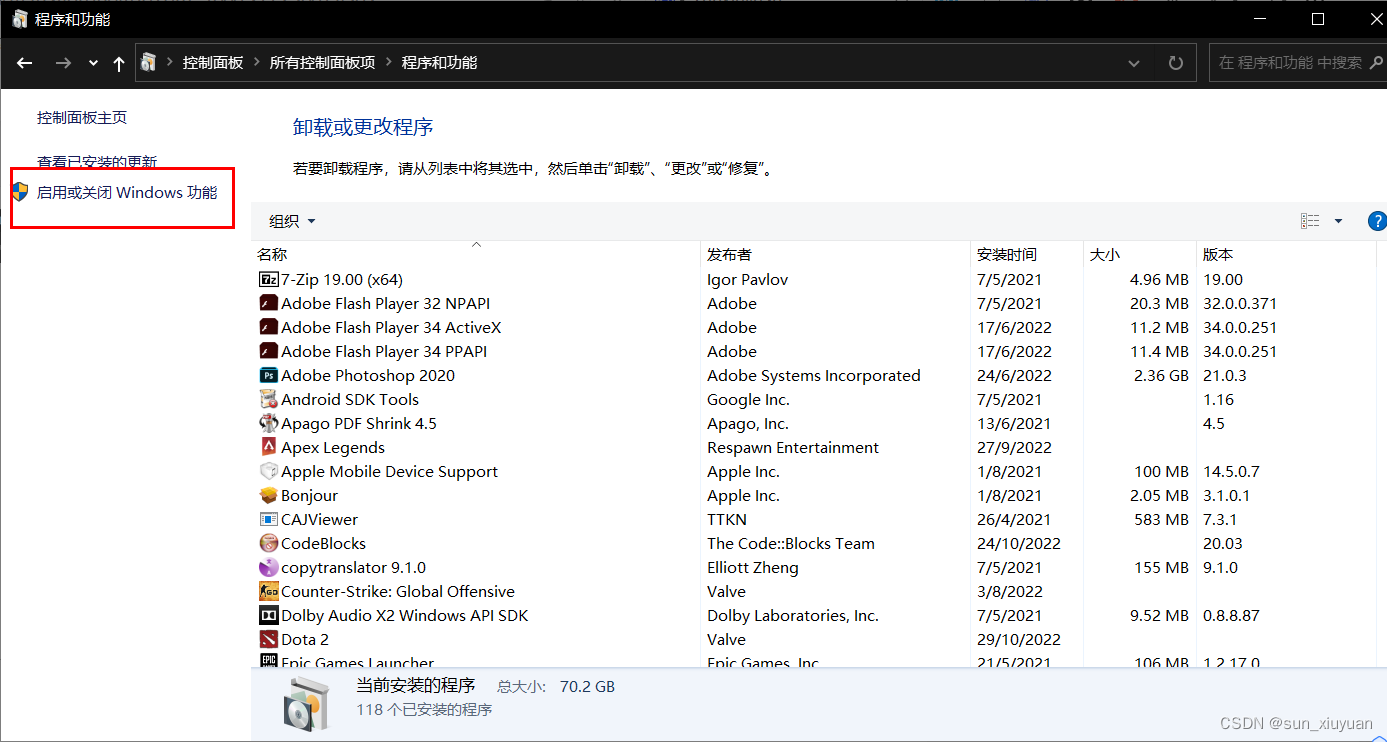Click version 32.0.0.371 cell

[x=1240, y=304]
